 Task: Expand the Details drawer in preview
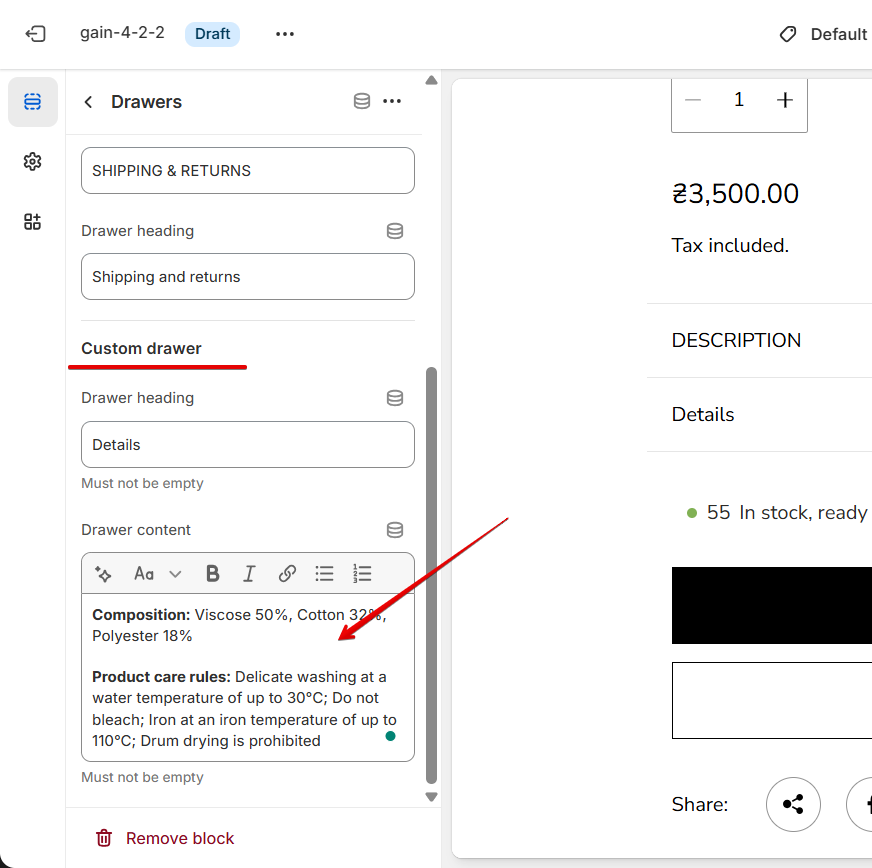760,415
